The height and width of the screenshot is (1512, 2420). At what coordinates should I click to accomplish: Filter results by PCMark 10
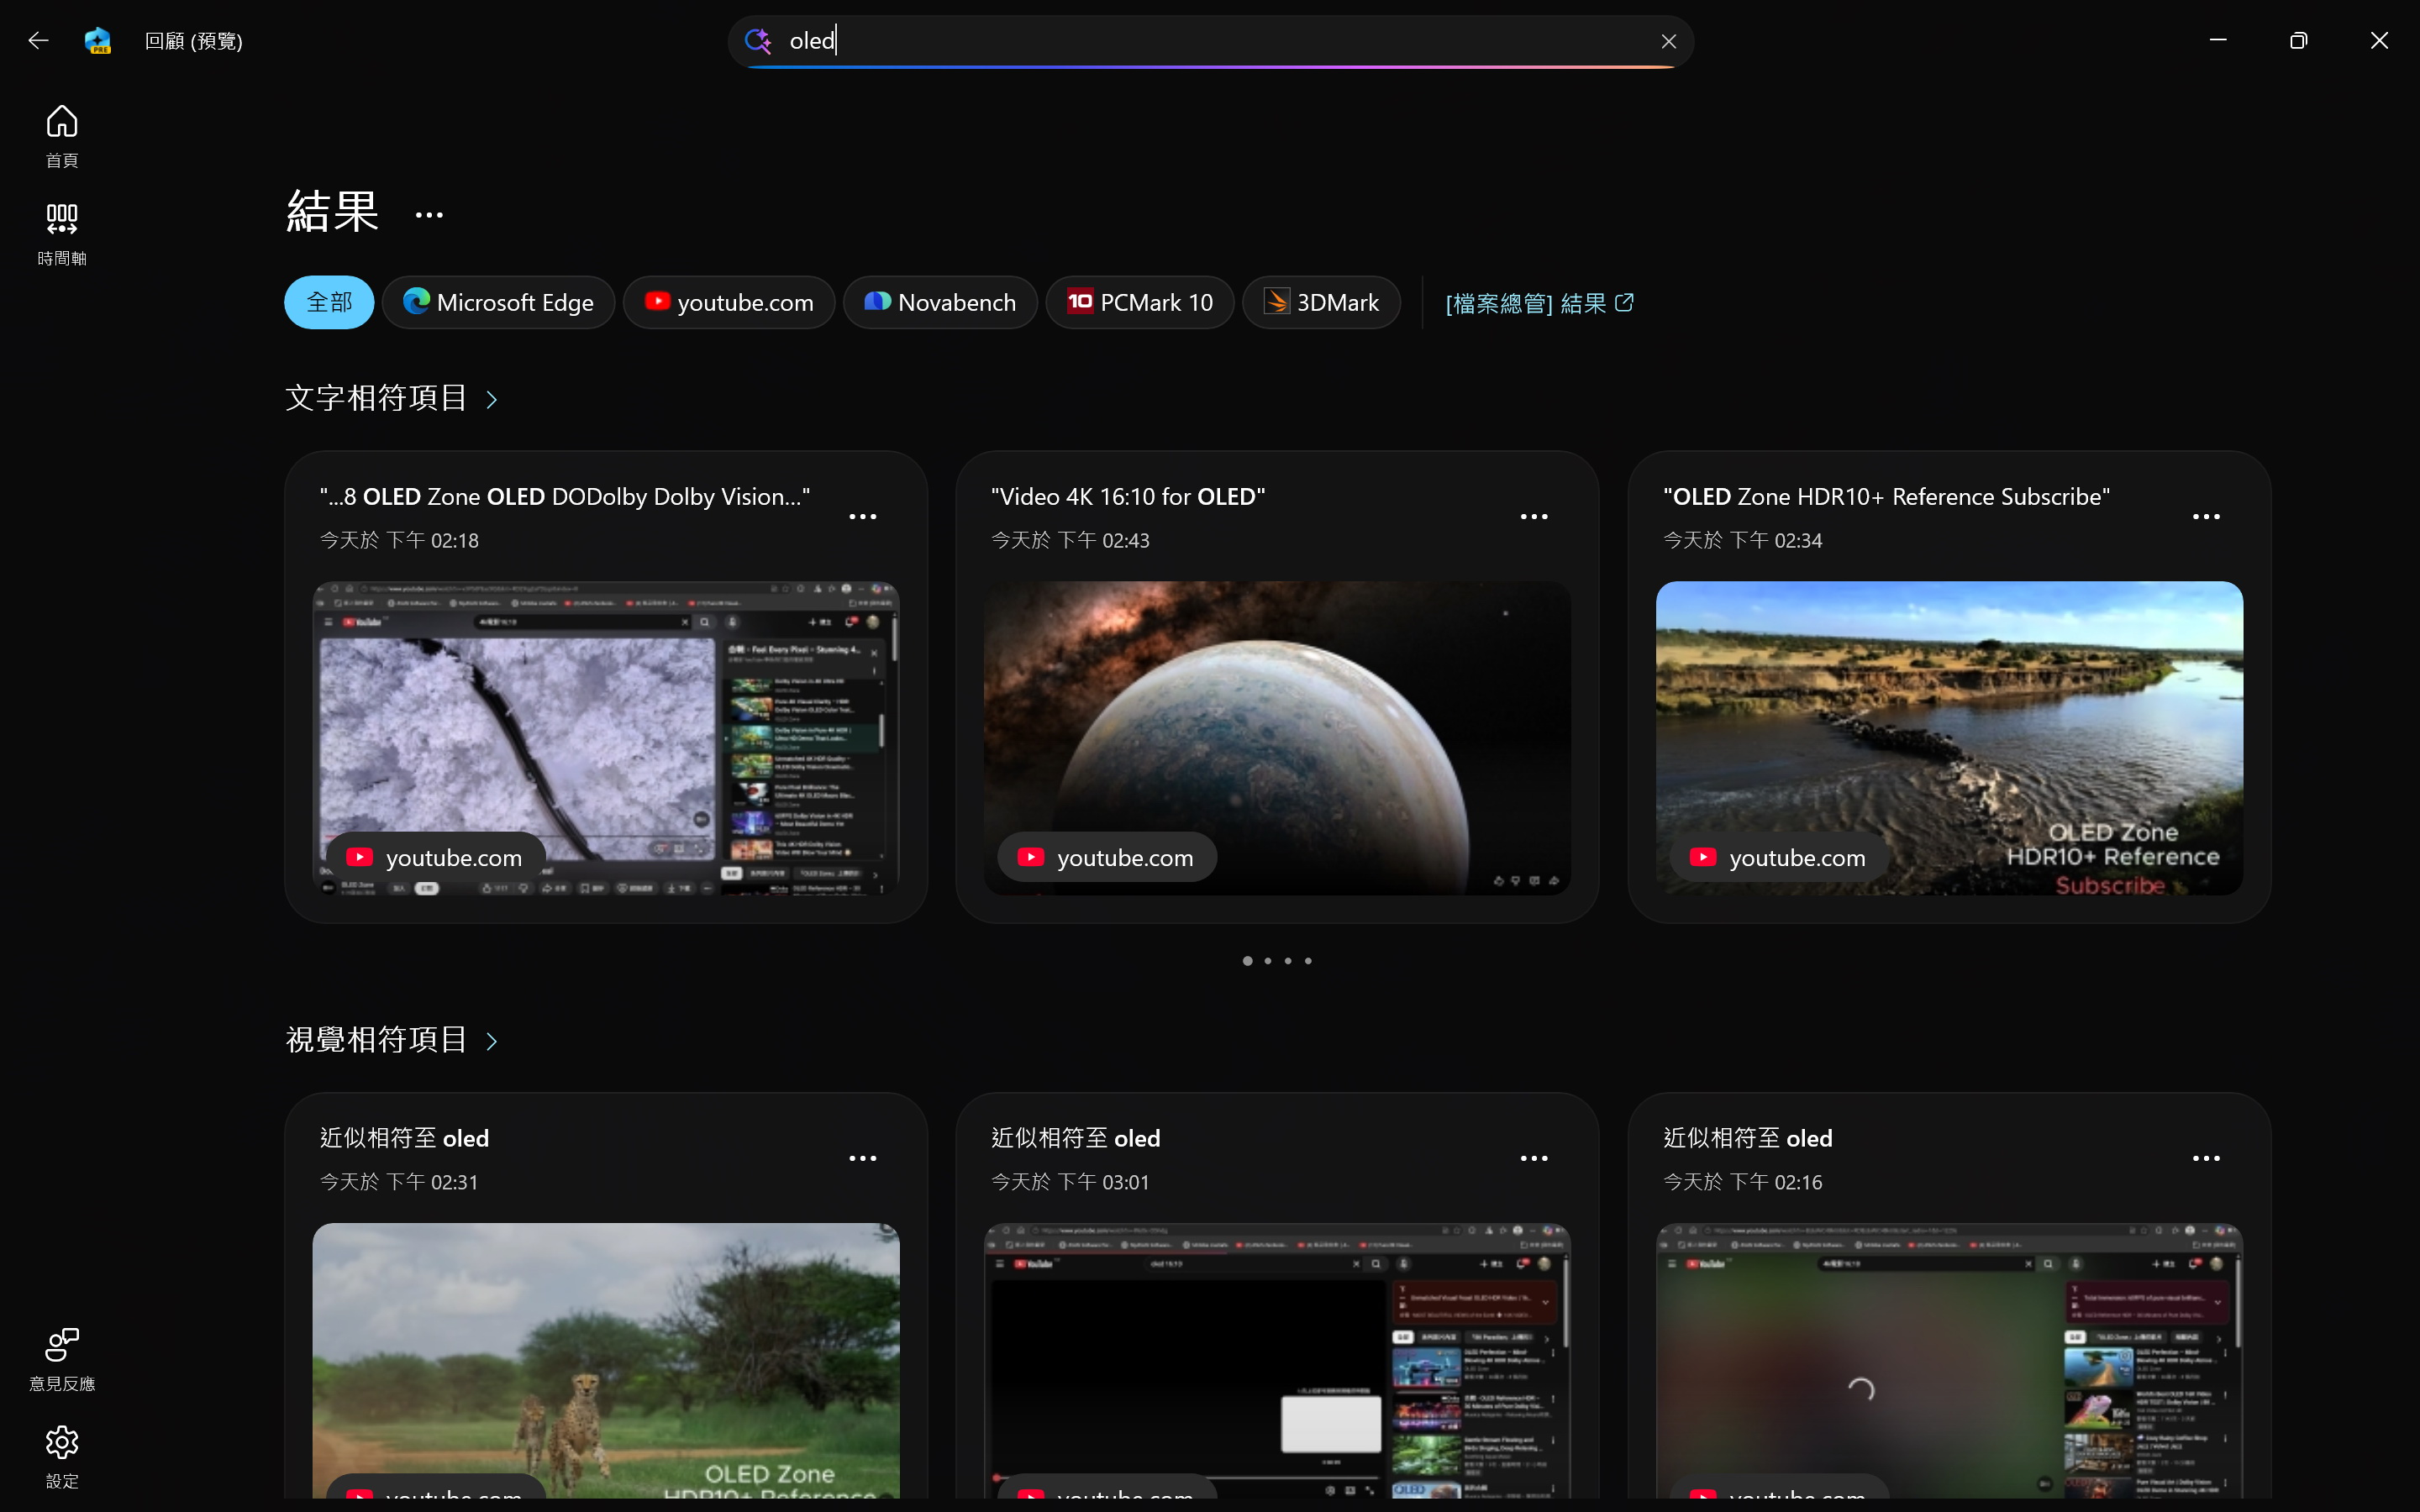pos(1140,302)
